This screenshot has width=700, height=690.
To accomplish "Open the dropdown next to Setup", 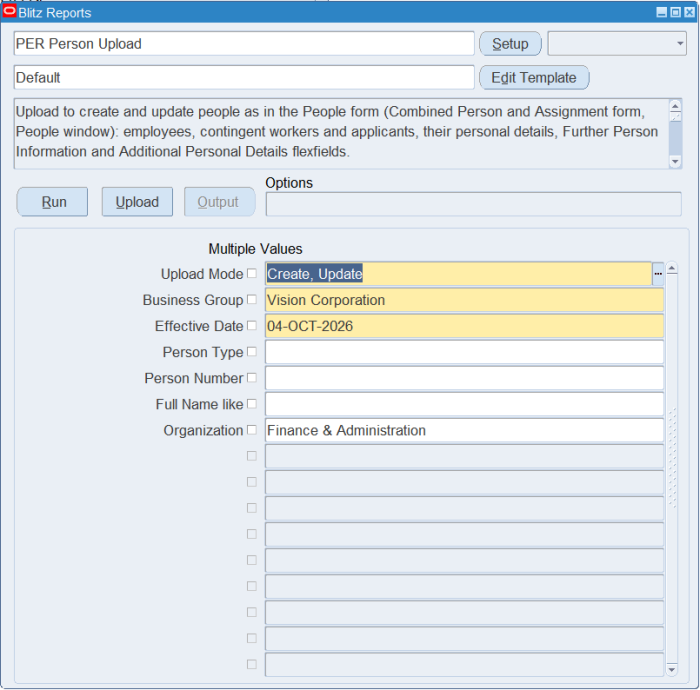I will click(617, 44).
